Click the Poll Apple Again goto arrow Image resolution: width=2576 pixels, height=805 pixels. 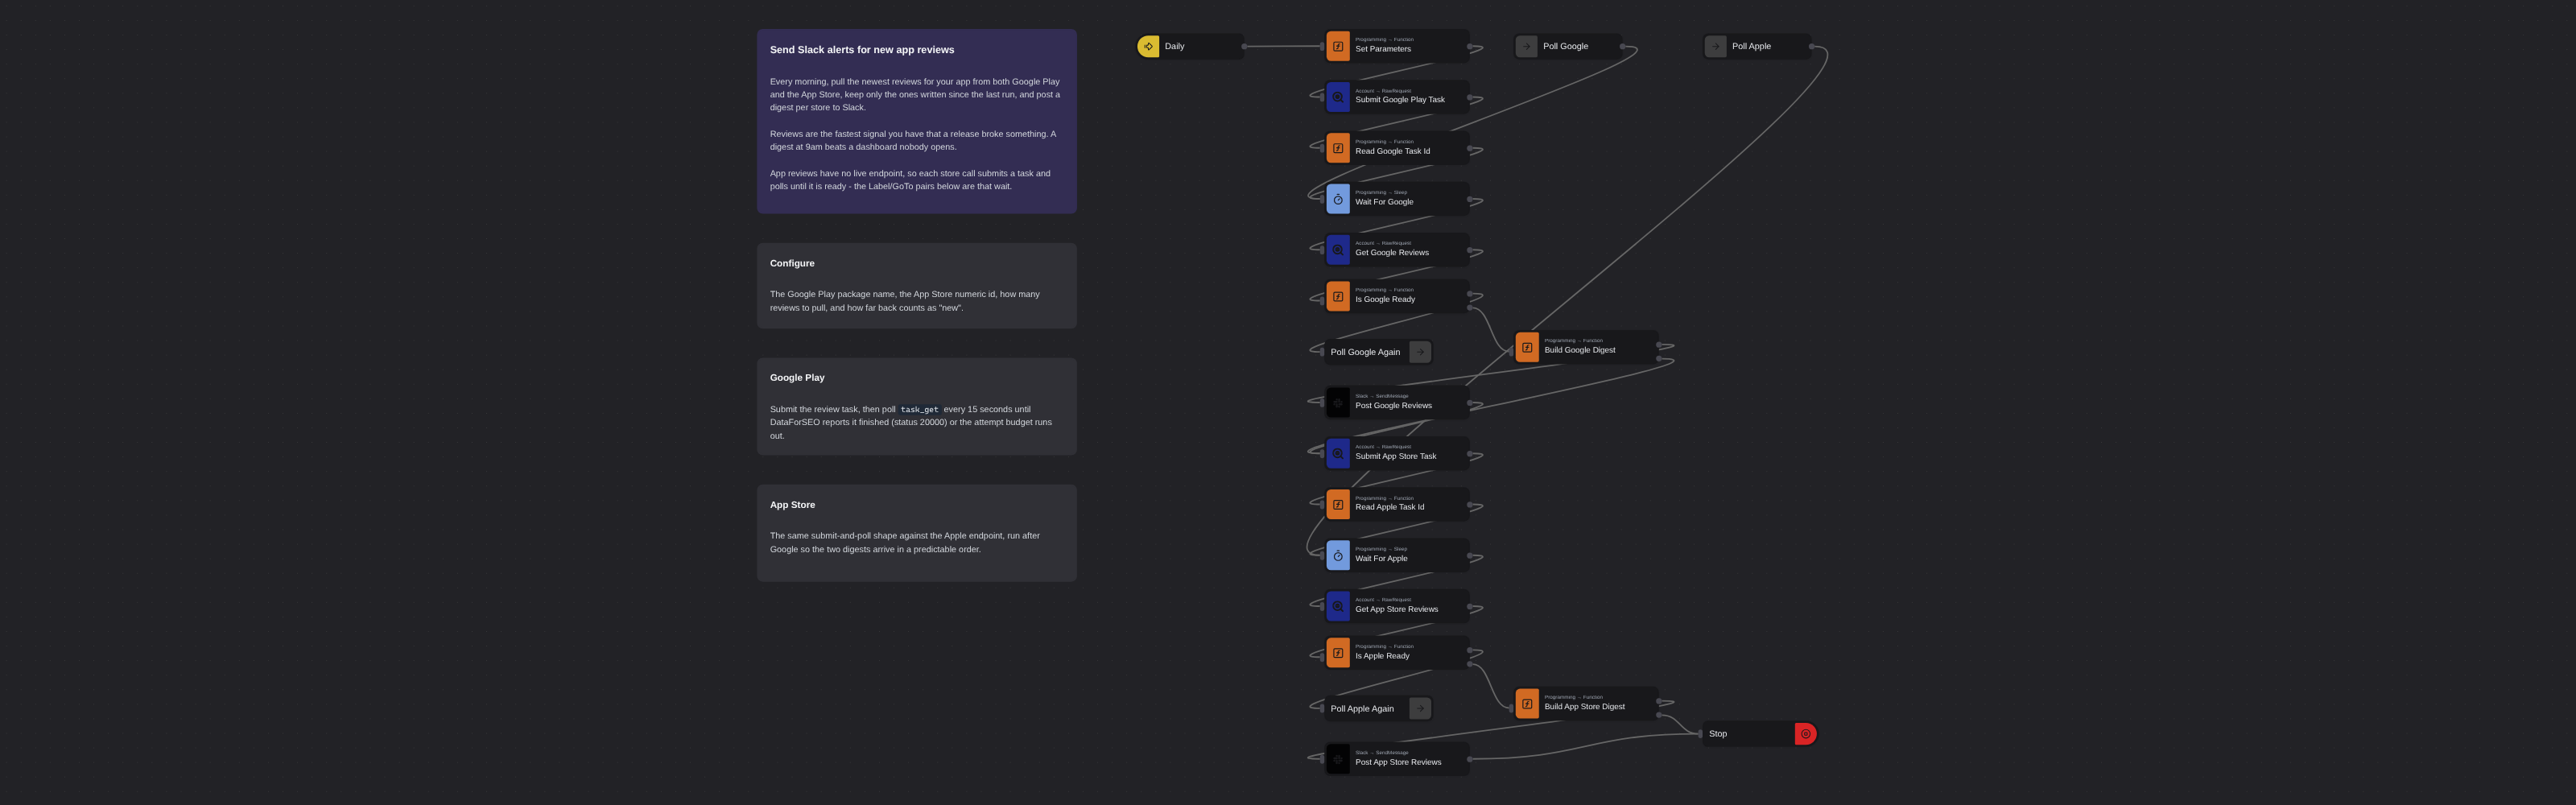click(1420, 708)
